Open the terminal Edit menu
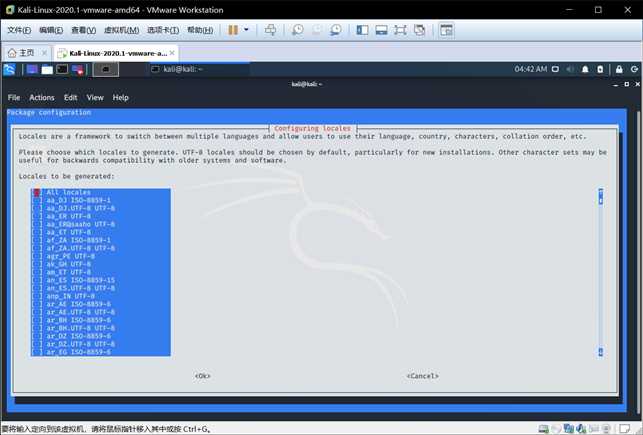 [71, 98]
